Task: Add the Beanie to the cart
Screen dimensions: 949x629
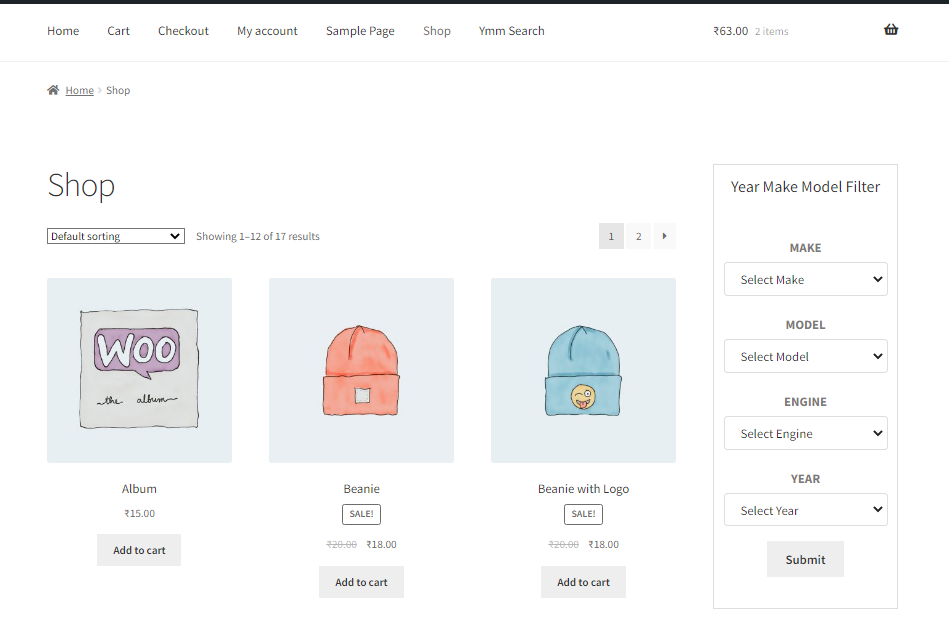Action: point(361,581)
